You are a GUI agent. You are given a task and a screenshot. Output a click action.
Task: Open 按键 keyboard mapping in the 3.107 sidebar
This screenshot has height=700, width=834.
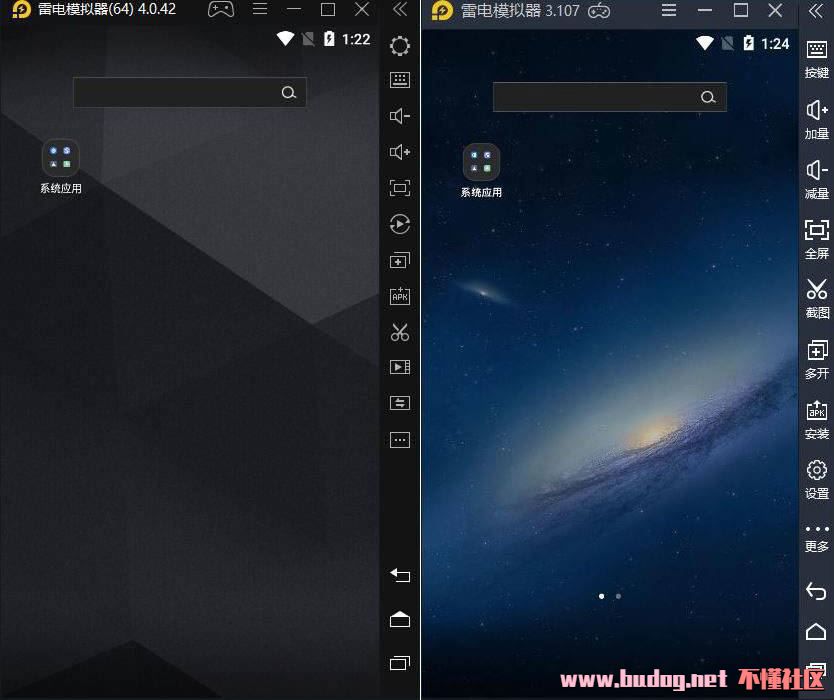tap(816, 59)
